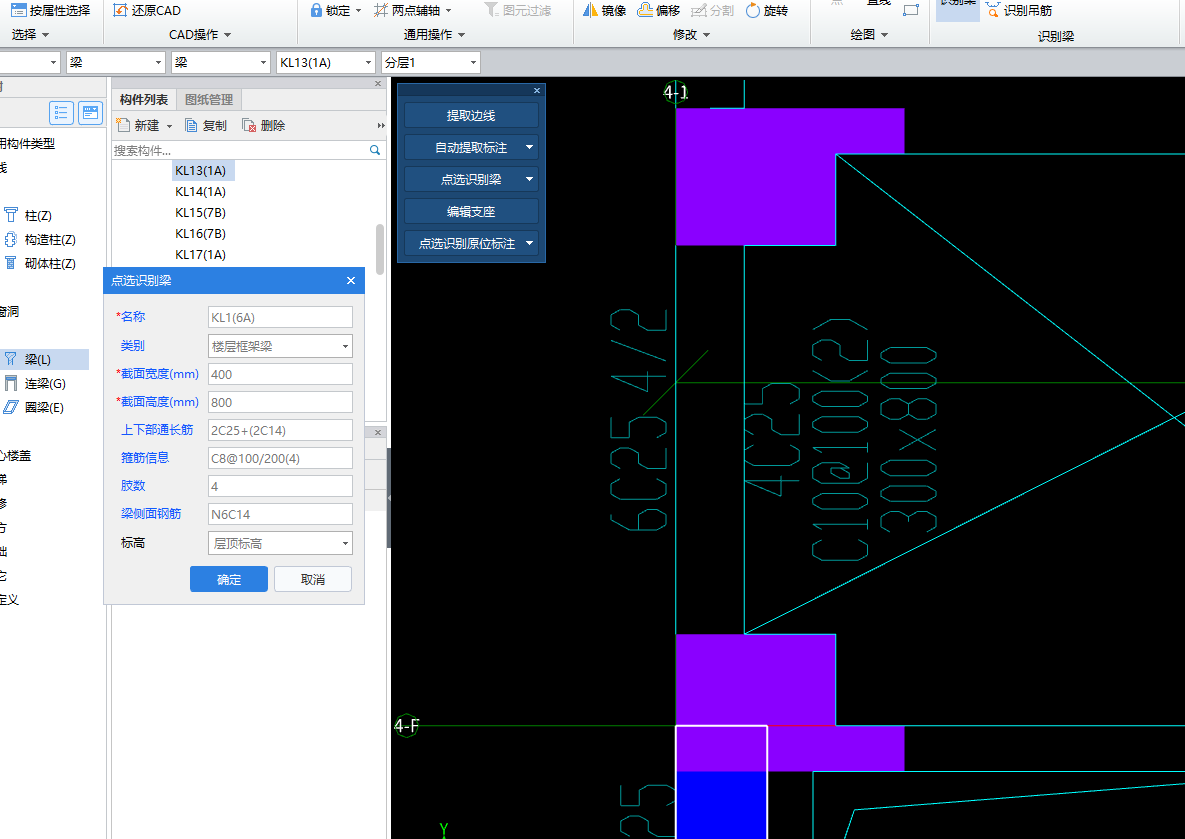Click the 还原CAD tool
Screen dimensions: 1185x839
(x=147, y=10)
